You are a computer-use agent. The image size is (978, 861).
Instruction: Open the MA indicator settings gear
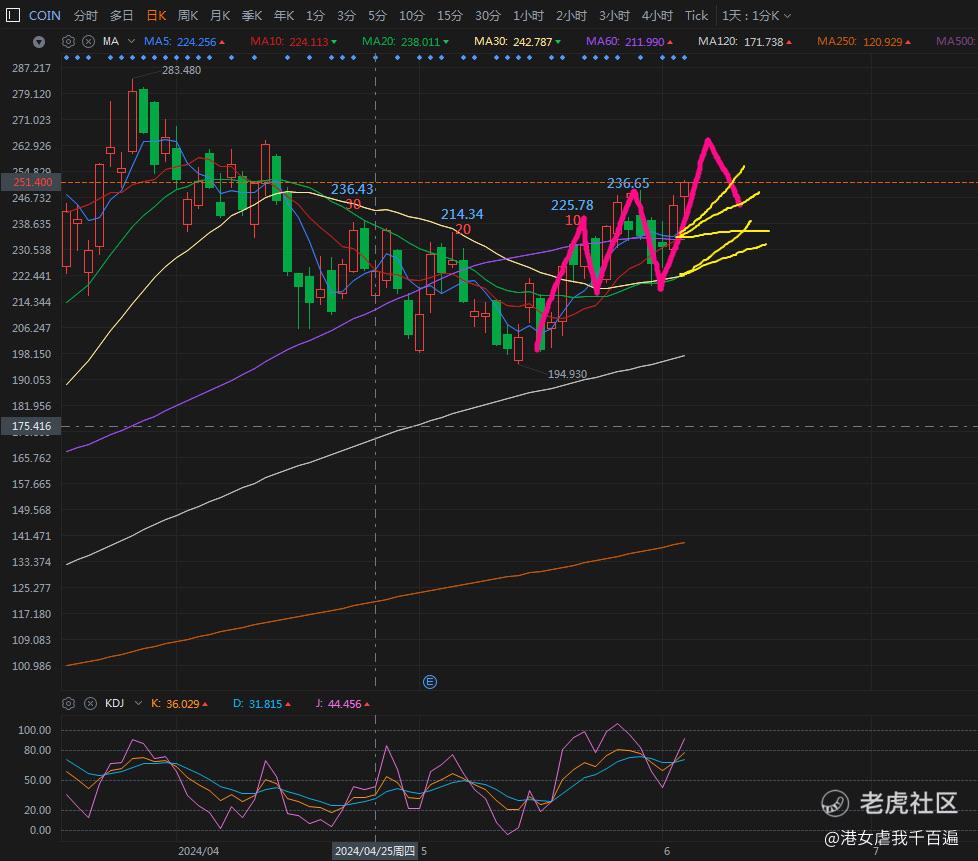click(69, 42)
